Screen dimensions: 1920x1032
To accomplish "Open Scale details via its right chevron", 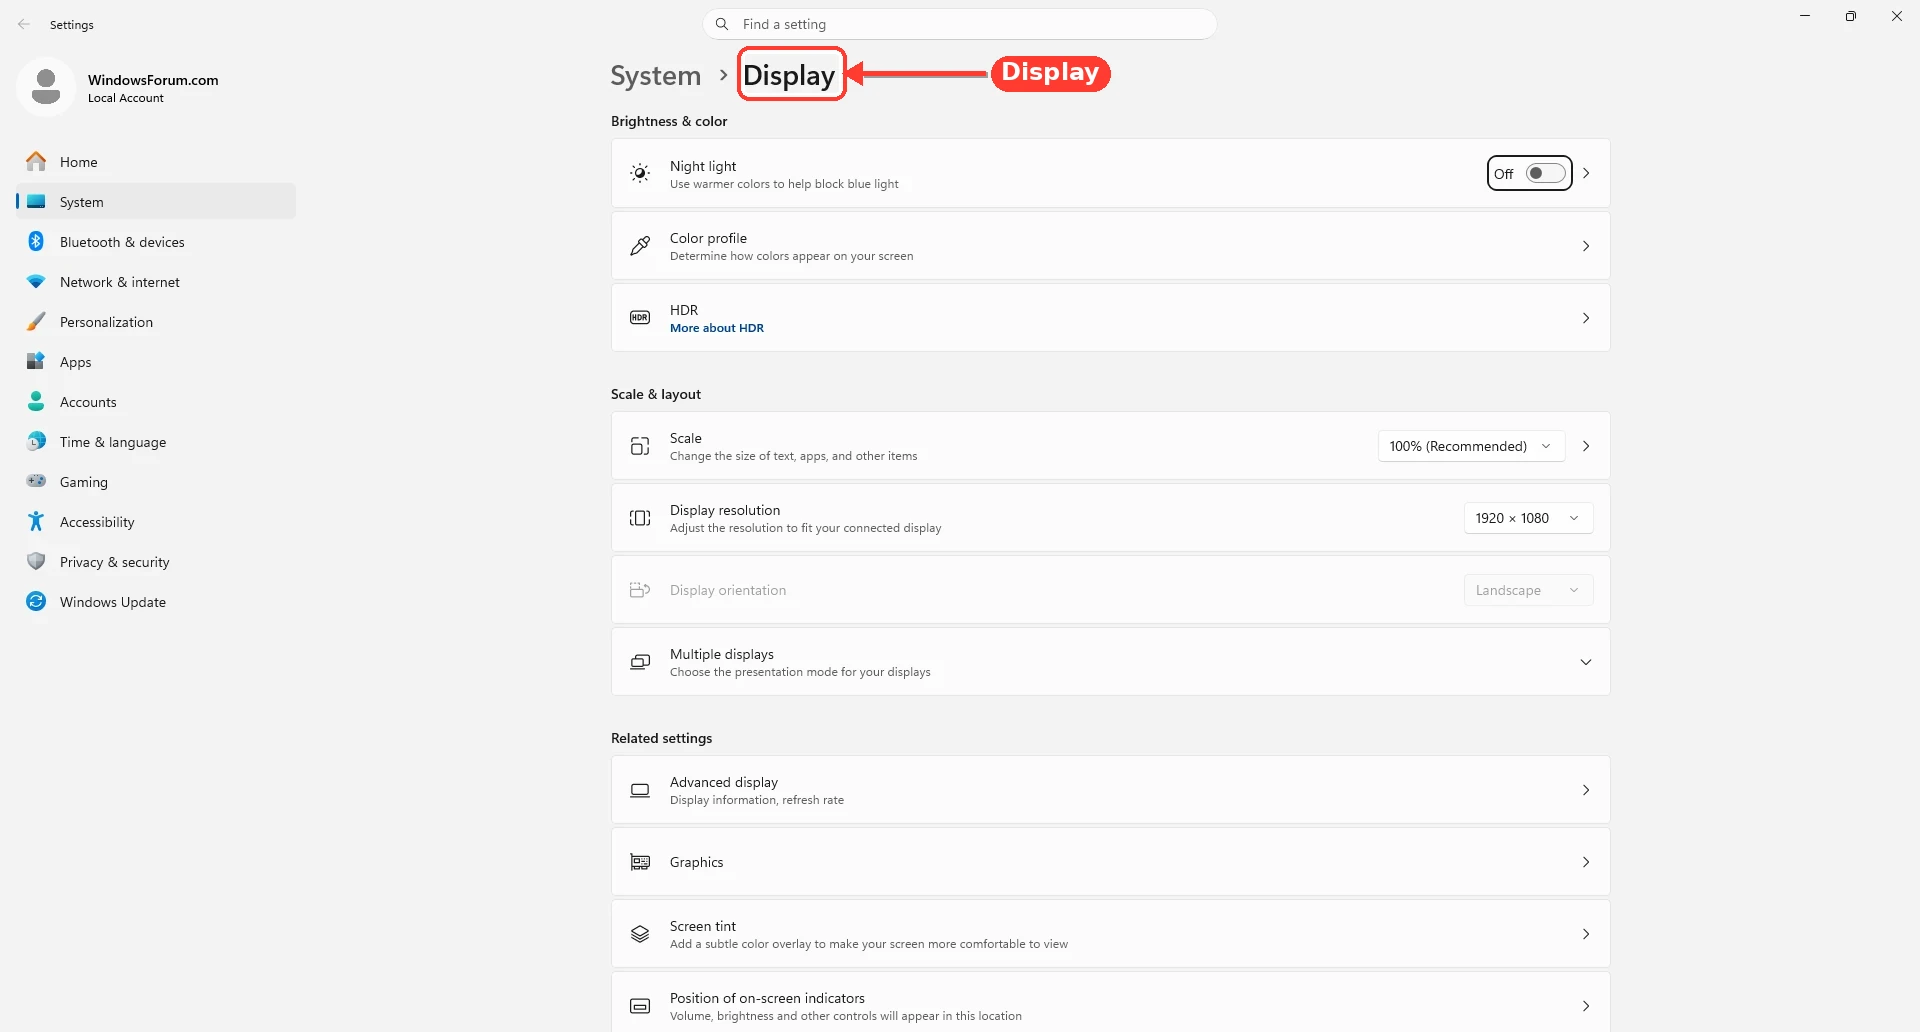I will click(x=1586, y=446).
